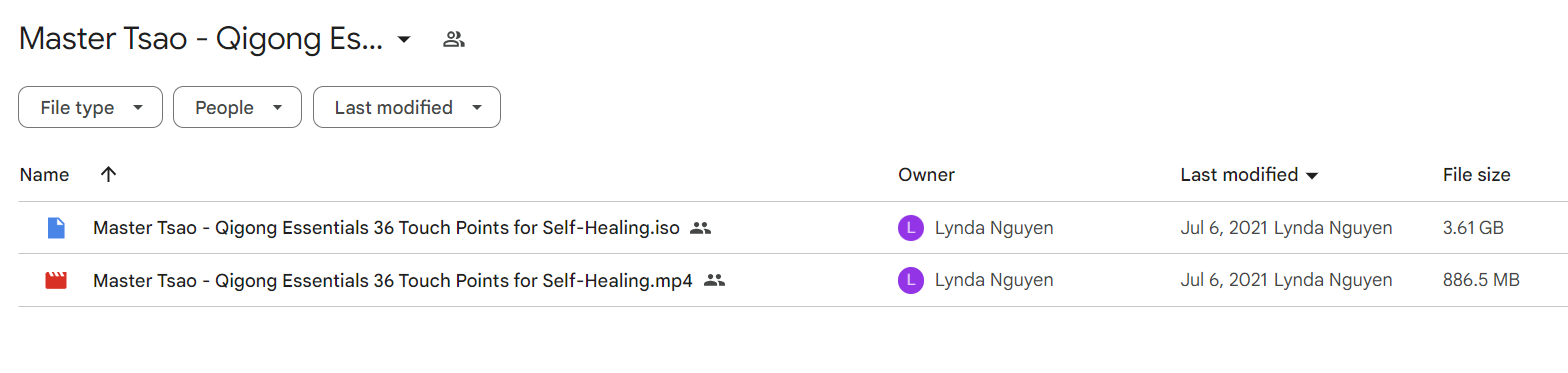
Task: Expand the folder title dropdown arrow
Action: coord(404,40)
